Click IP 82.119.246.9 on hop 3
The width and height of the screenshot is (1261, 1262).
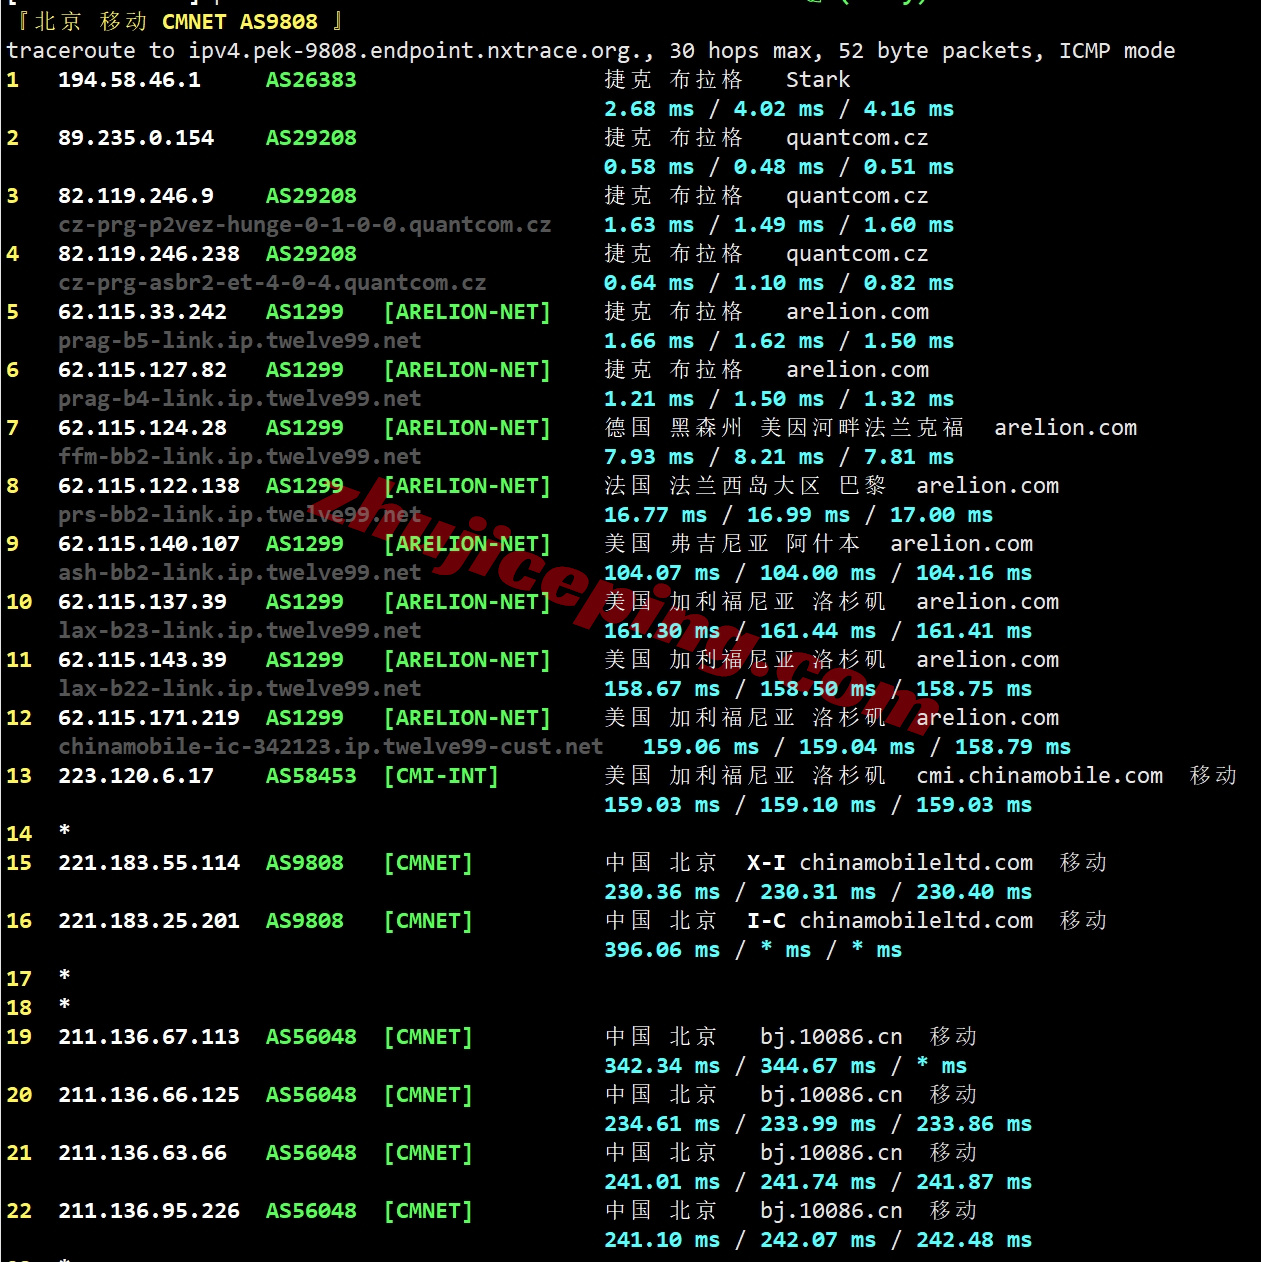(x=136, y=196)
